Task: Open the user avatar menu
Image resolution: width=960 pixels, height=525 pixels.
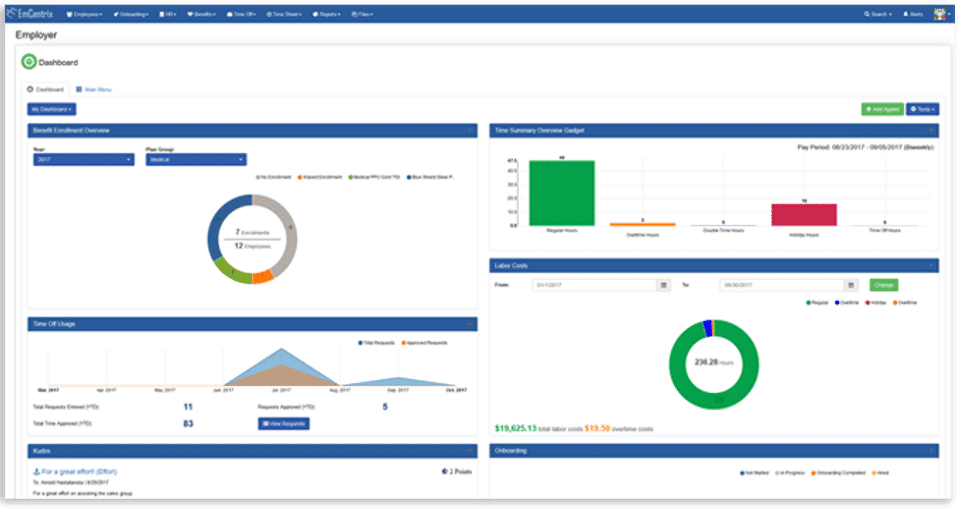Action: [x=942, y=14]
